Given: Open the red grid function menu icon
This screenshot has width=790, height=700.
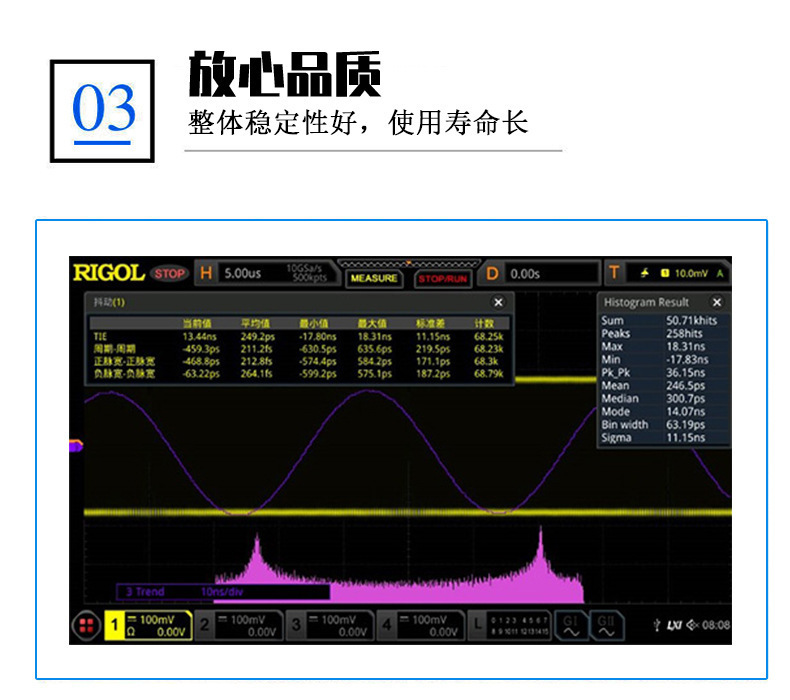Looking at the screenshot, I should [87, 625].
